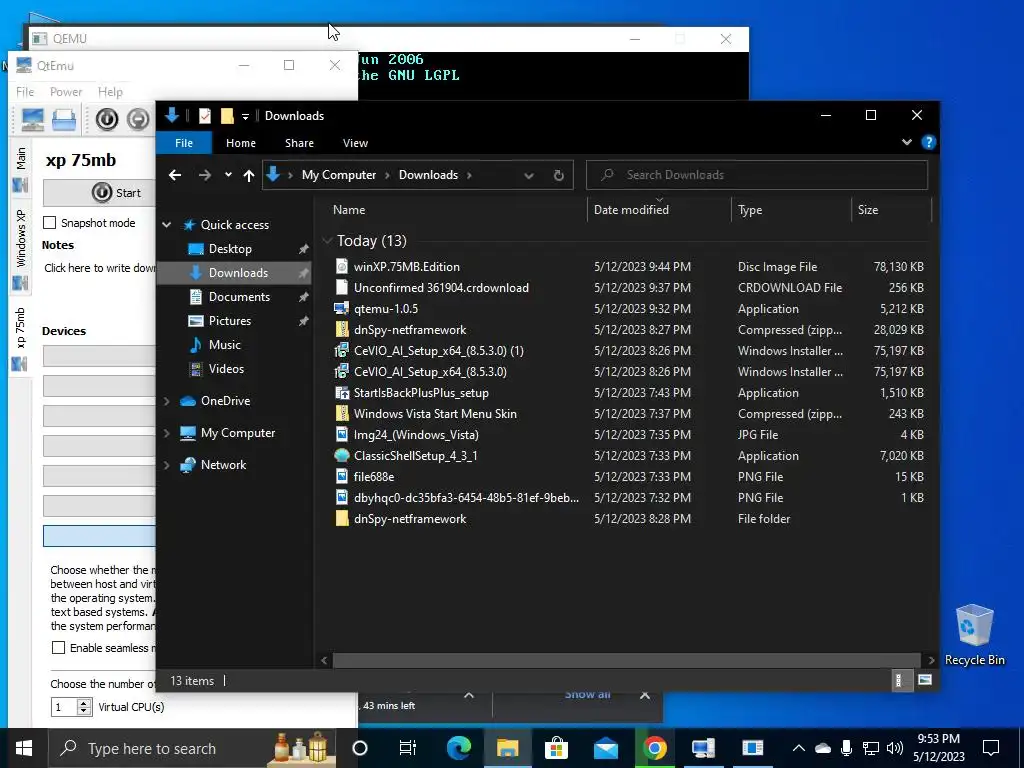This screenshot has width=1024, height=768.
Task: Open Microsoft Edge from taskbar
Action: (458, 748)
